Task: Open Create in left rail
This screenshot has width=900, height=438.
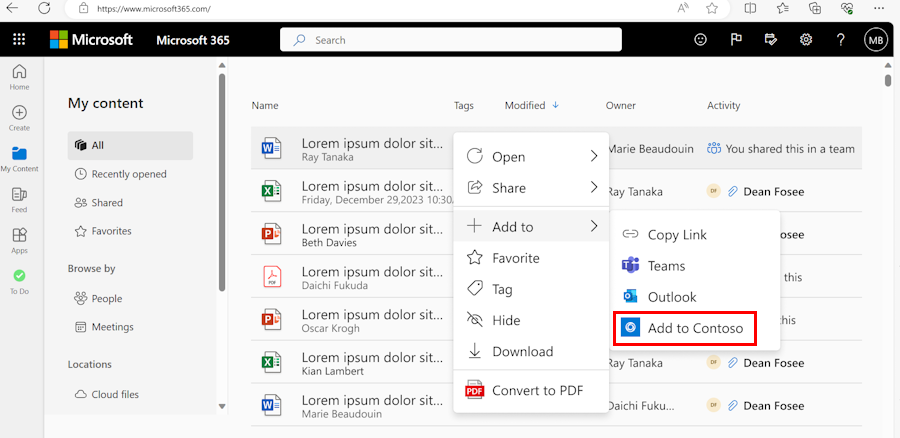Action: click(x=19, y=118)
